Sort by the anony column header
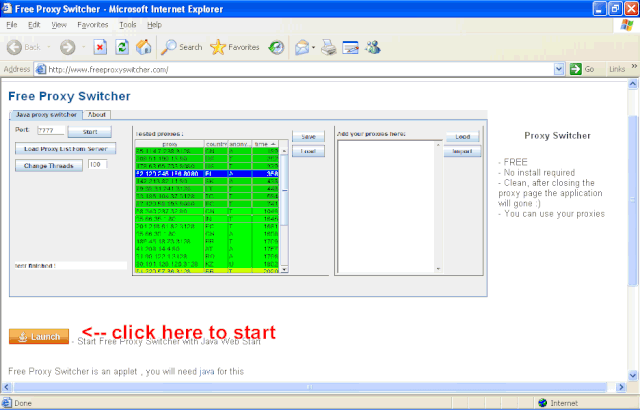Image resolution: width=640 pixels, height=410 pixels. [240, 144]
